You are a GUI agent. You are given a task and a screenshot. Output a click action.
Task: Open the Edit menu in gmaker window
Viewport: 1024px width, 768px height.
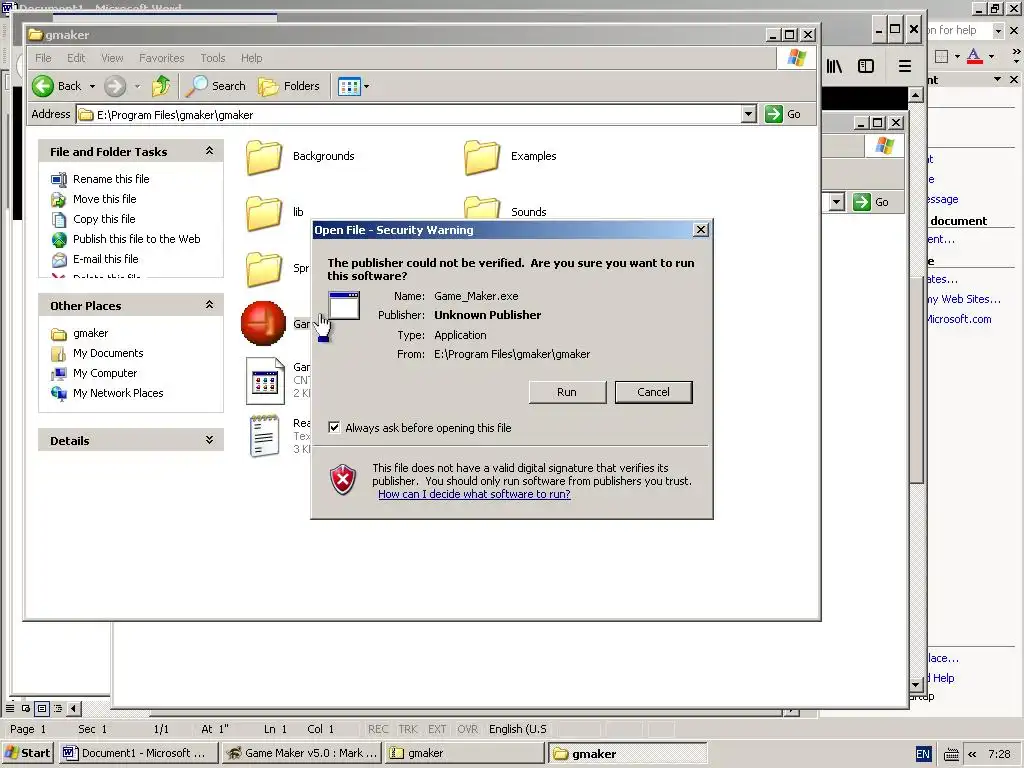pyautogui.click(x=76, y=58)
